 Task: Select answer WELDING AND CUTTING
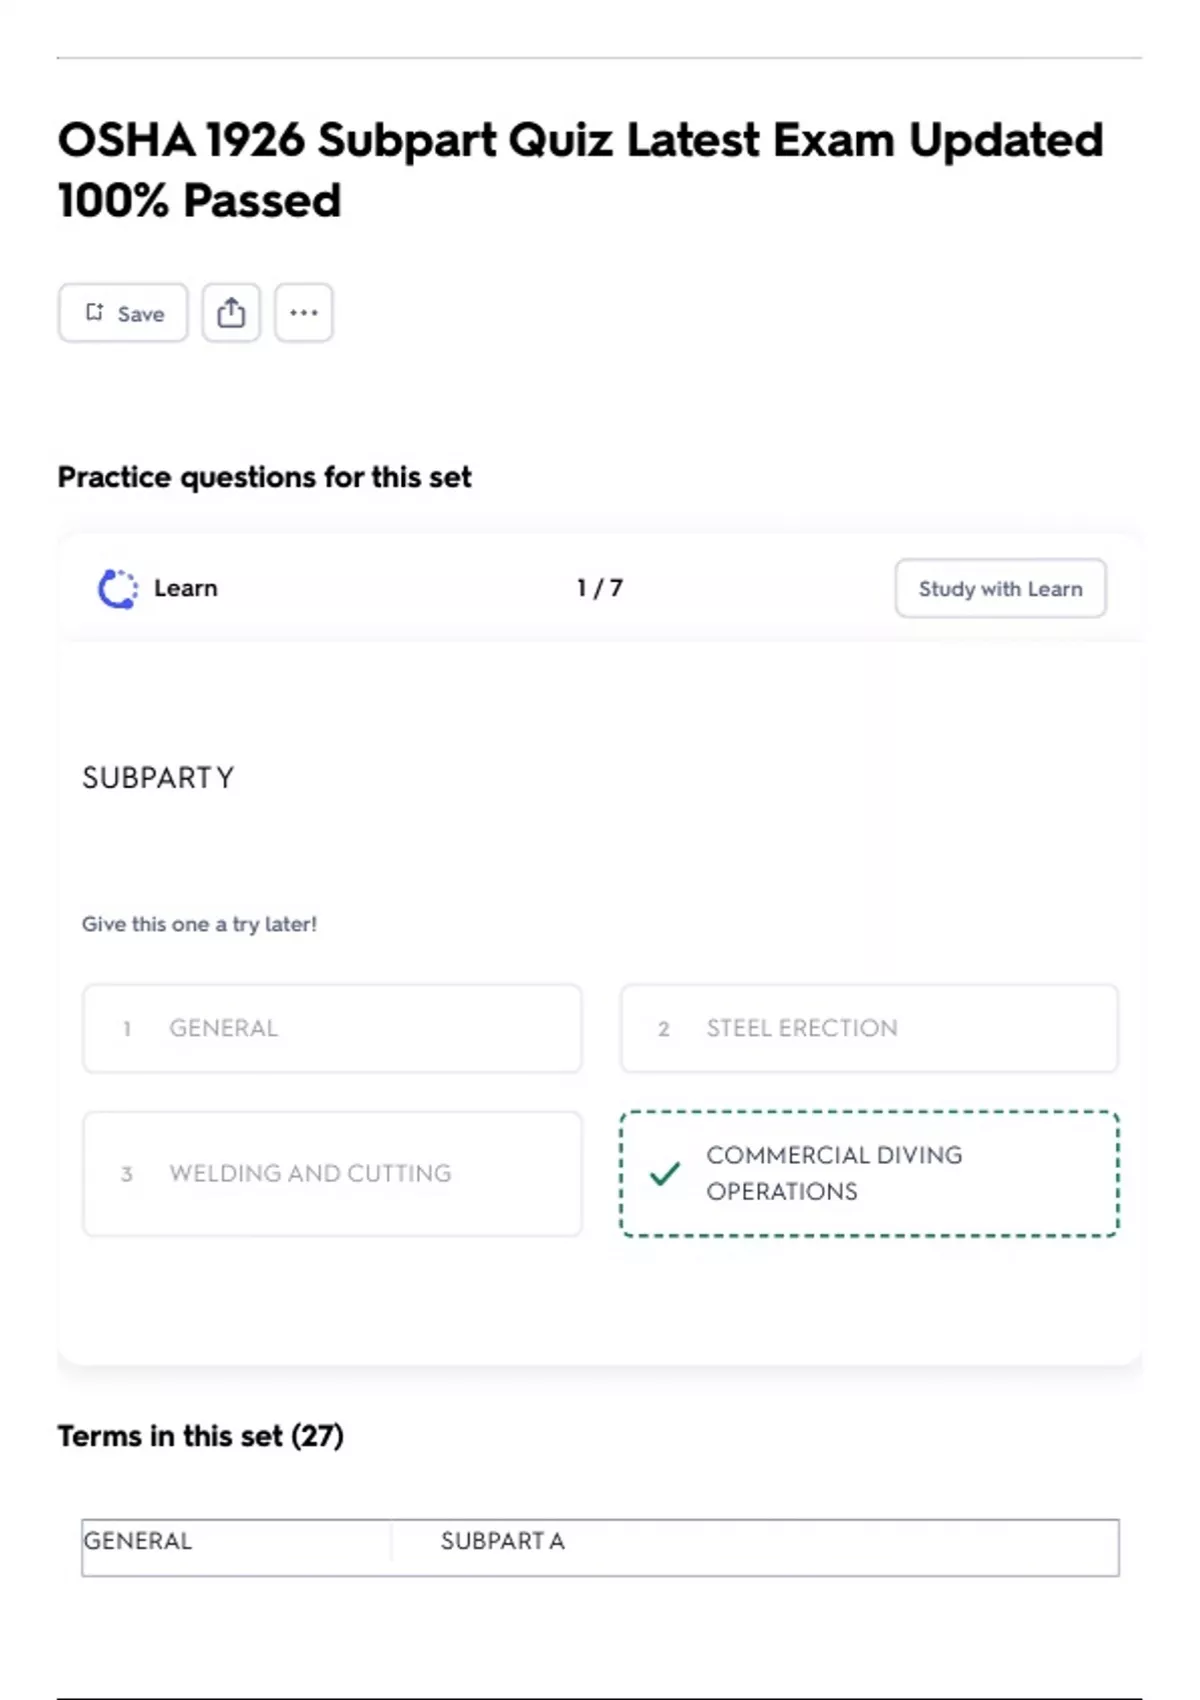(x=332, y=1173)
